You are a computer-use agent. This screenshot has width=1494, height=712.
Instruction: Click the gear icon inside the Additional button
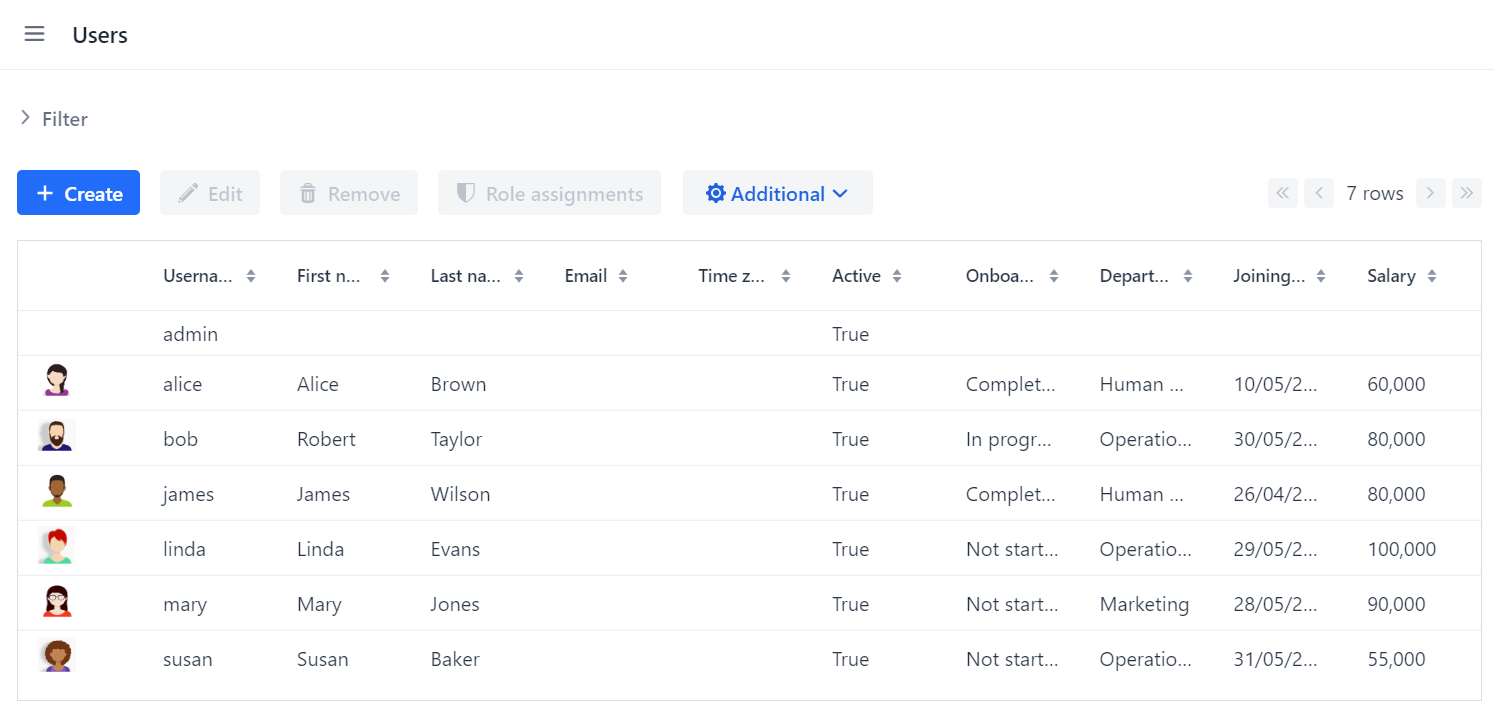[x=716, y=192]
